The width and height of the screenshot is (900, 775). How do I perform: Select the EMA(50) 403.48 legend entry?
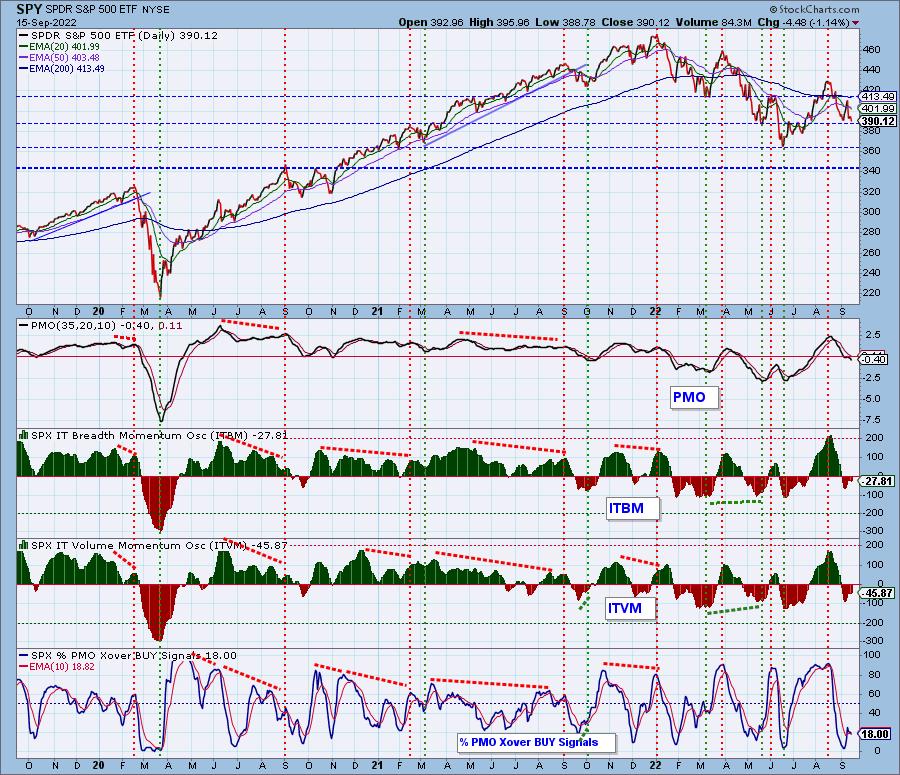click(x=59, y=57)
